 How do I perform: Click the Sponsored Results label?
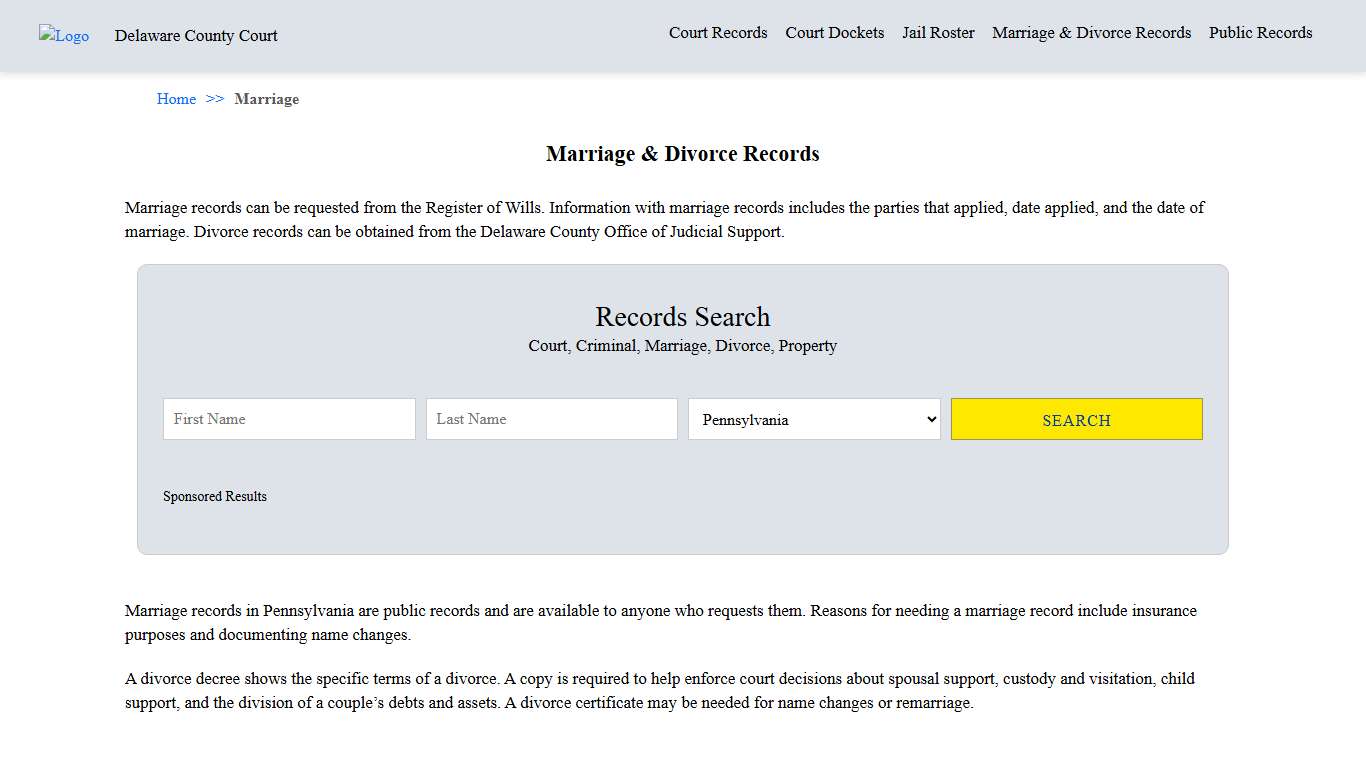(x=214, y=496)
